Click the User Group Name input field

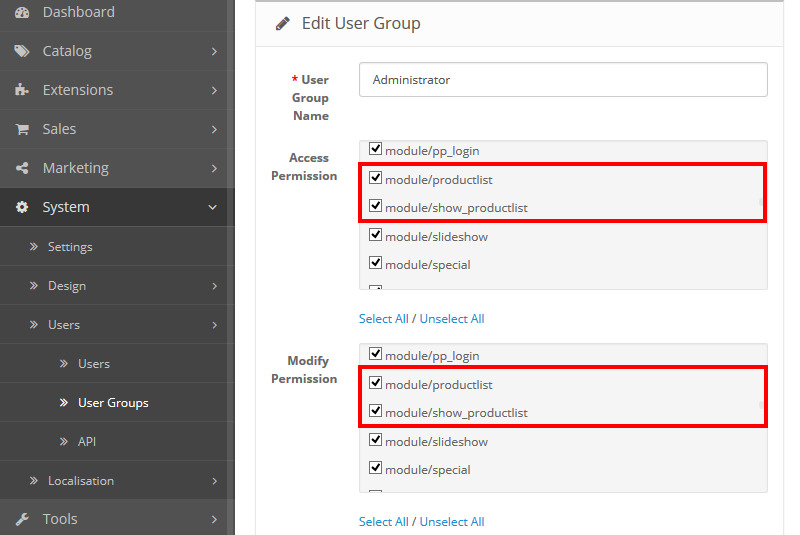(x=563, y=80)
